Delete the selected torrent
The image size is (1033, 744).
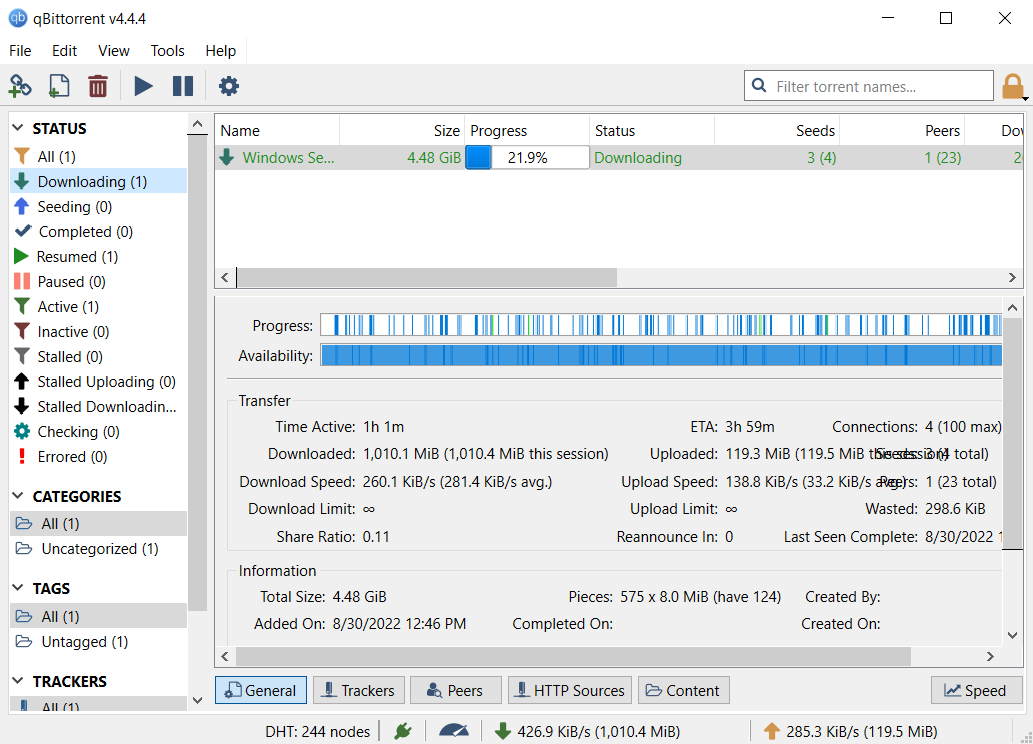(x=97, y=86)
